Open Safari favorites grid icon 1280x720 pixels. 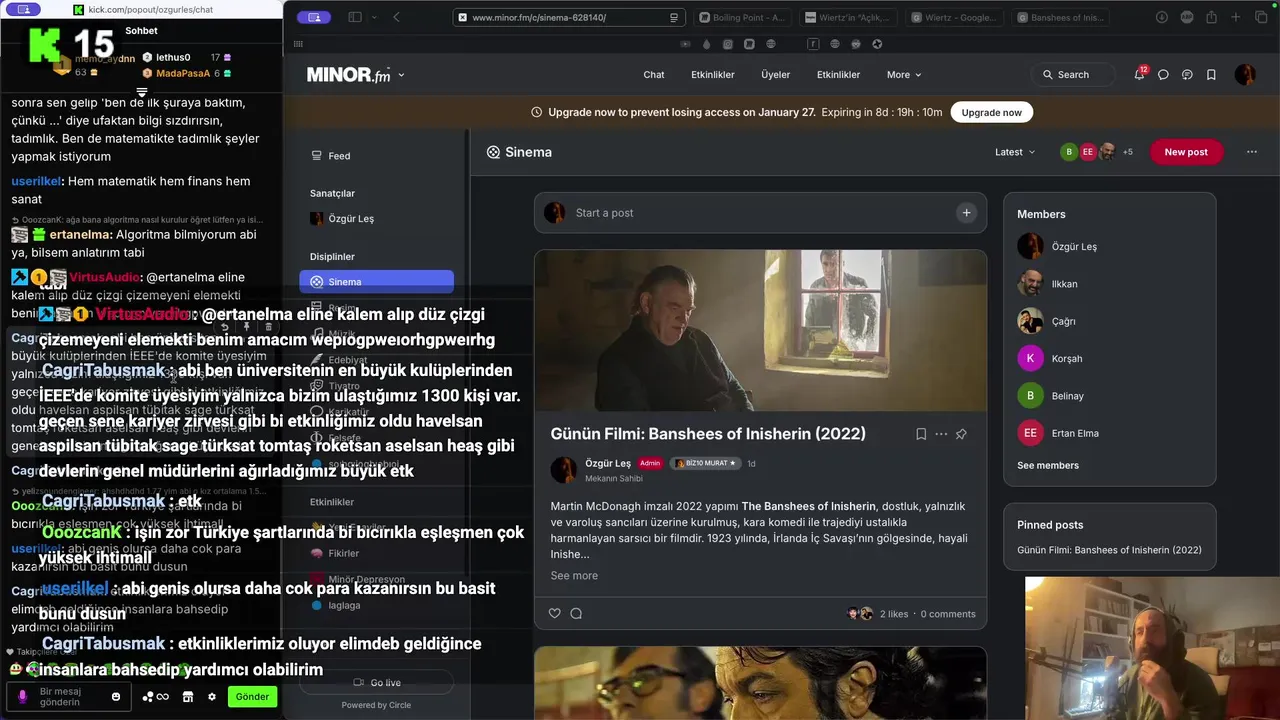tap(298, 44)
